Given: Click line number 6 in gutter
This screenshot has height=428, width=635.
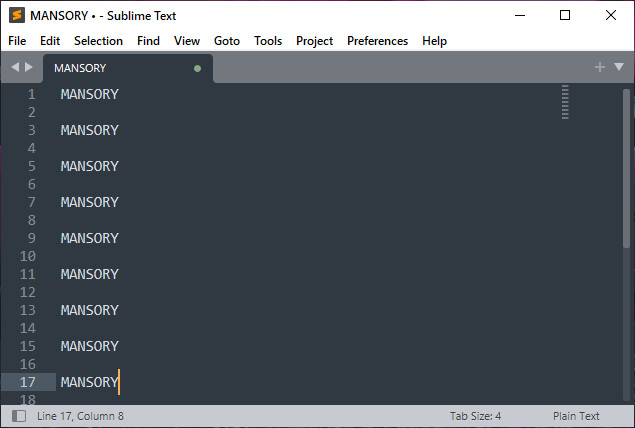Looking at the screenshot, I should coord(32,184).
